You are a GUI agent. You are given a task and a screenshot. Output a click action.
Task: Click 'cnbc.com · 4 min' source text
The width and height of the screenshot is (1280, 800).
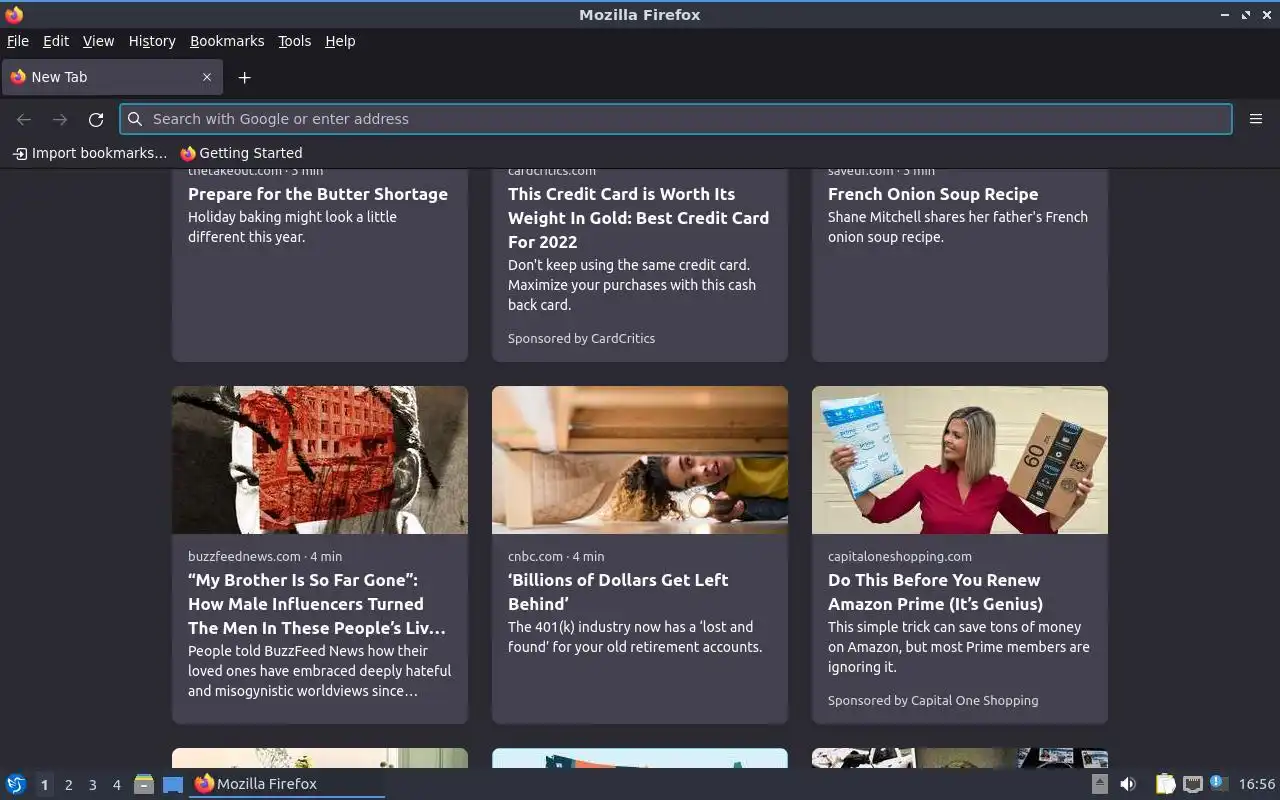pyautogui.click(x=556, y=556)
